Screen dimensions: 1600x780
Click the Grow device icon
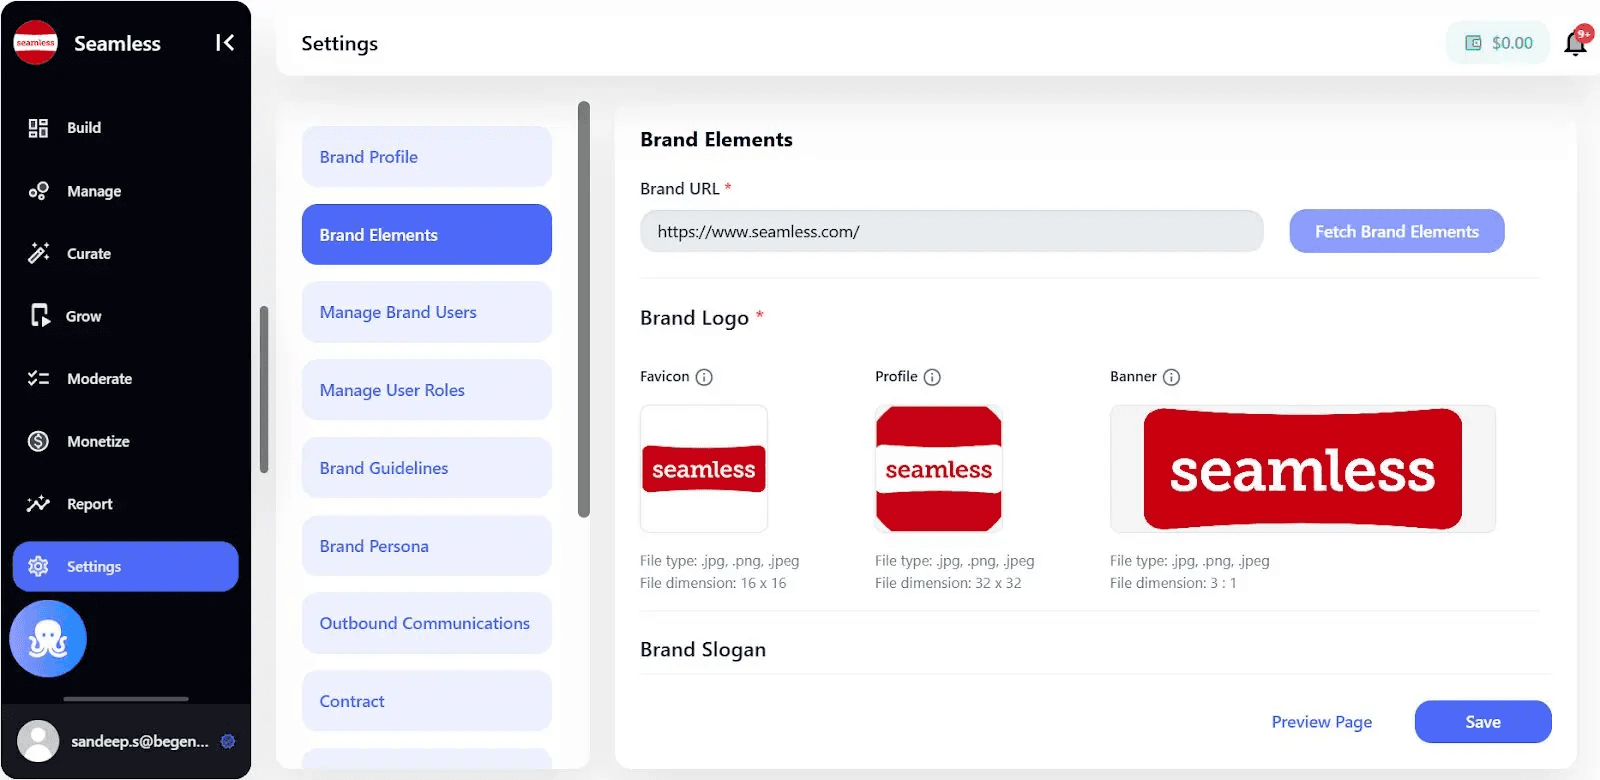click(39, 316)
